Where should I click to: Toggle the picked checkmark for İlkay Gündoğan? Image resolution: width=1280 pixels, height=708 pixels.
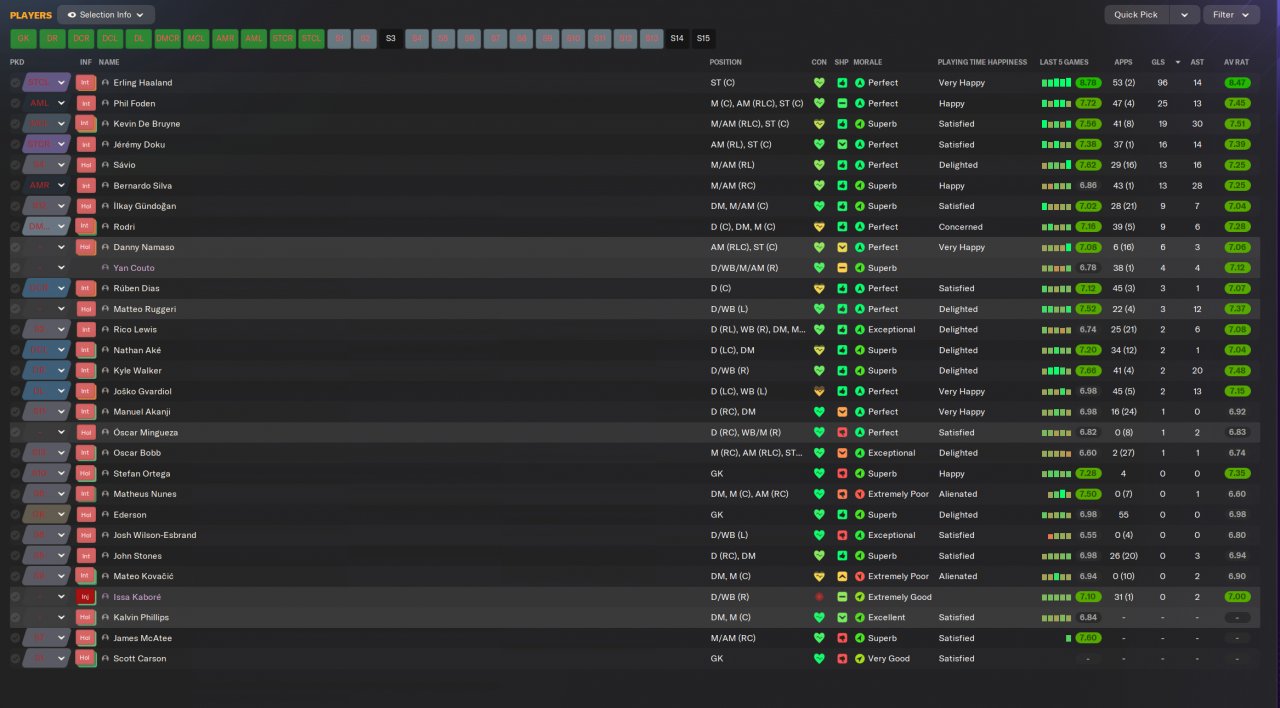point(15,206)
